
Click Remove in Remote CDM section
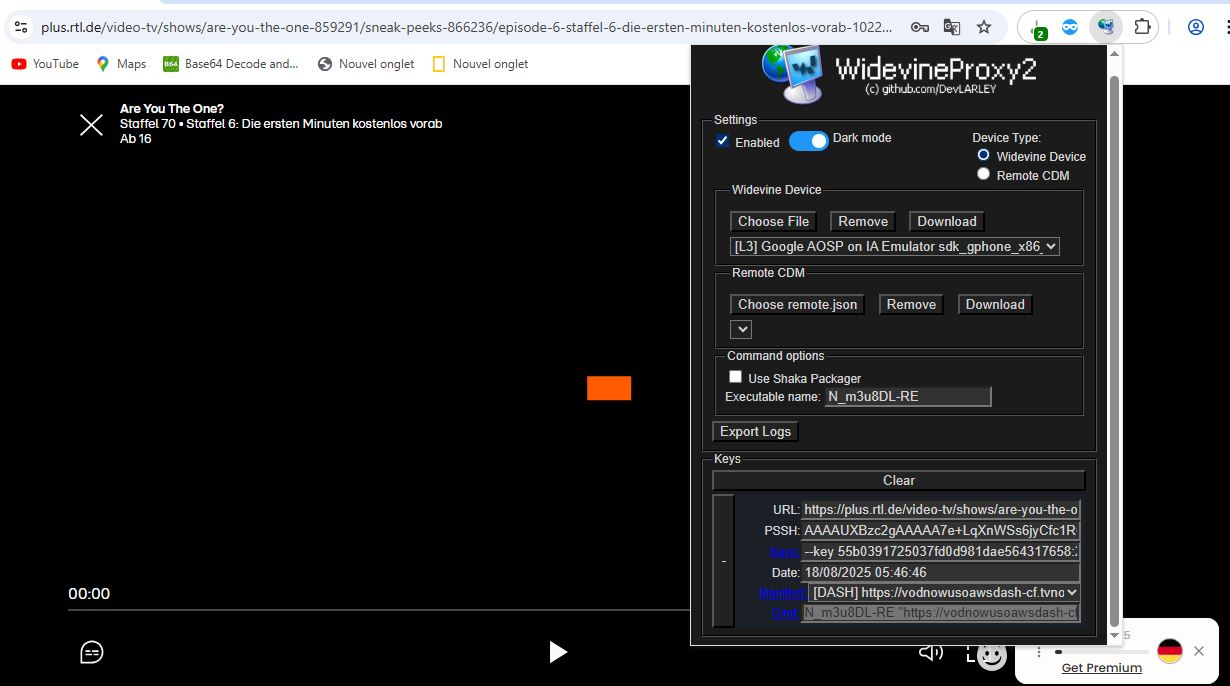tap(911, 304)
